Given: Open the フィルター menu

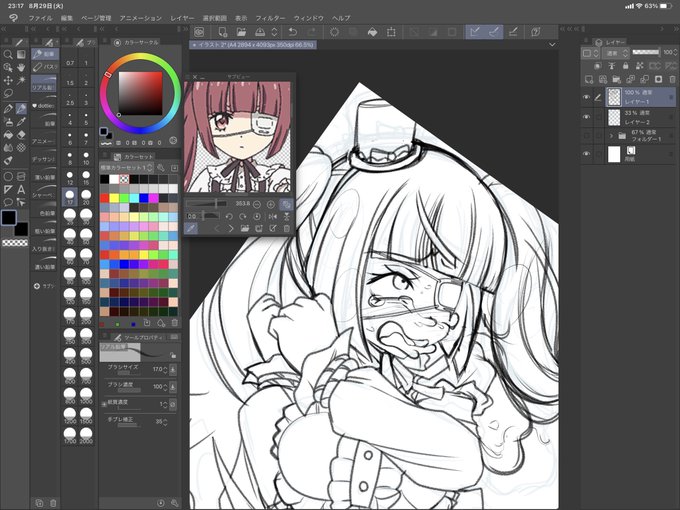Looking at the screenshot, I should 270,18.
